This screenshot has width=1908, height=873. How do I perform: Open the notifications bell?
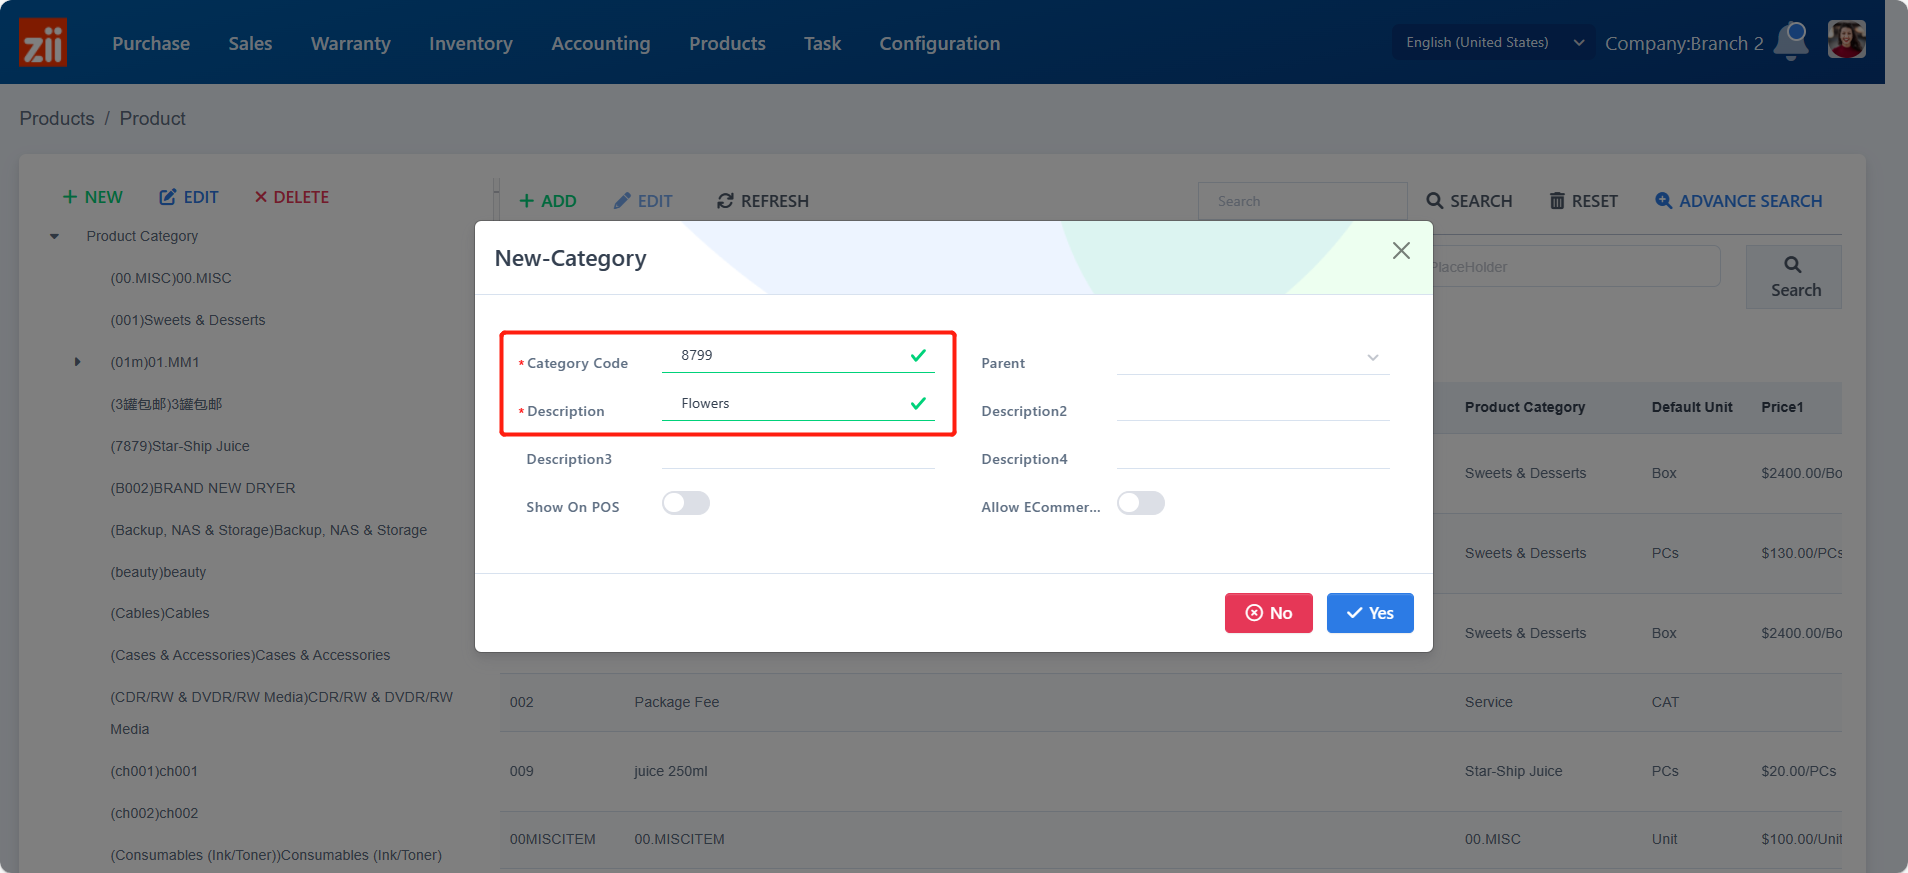[1791, 41]
